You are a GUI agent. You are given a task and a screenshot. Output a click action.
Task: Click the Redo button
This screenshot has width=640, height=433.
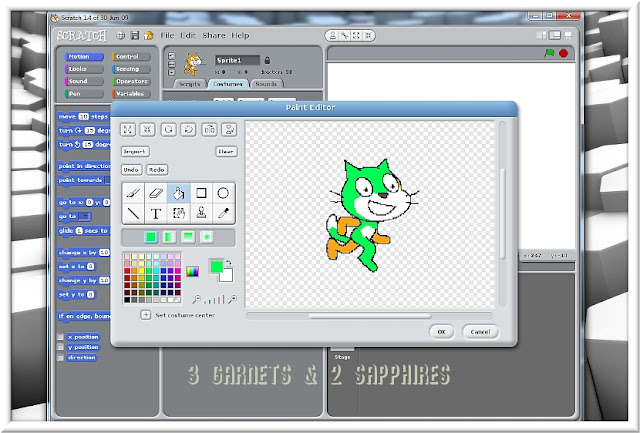click(x=157, y=170)
